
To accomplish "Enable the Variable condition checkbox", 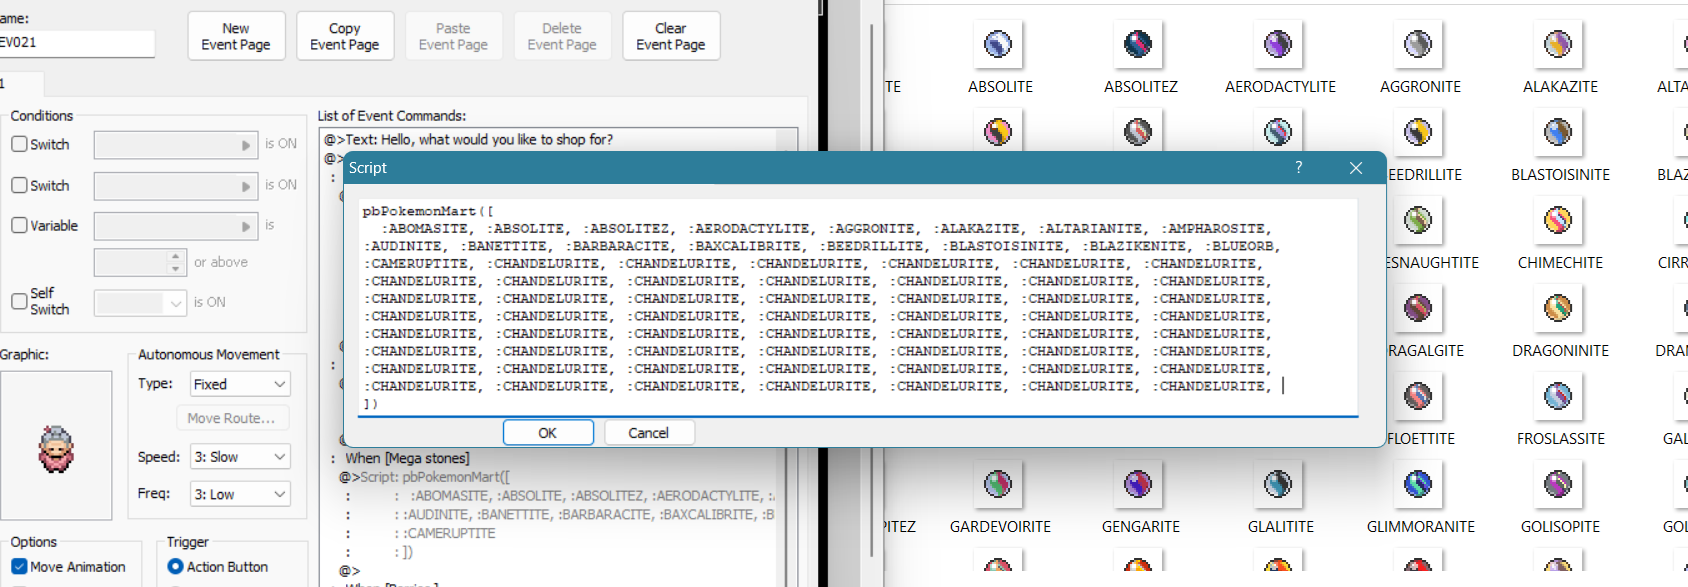I will [x=19, y=225].
